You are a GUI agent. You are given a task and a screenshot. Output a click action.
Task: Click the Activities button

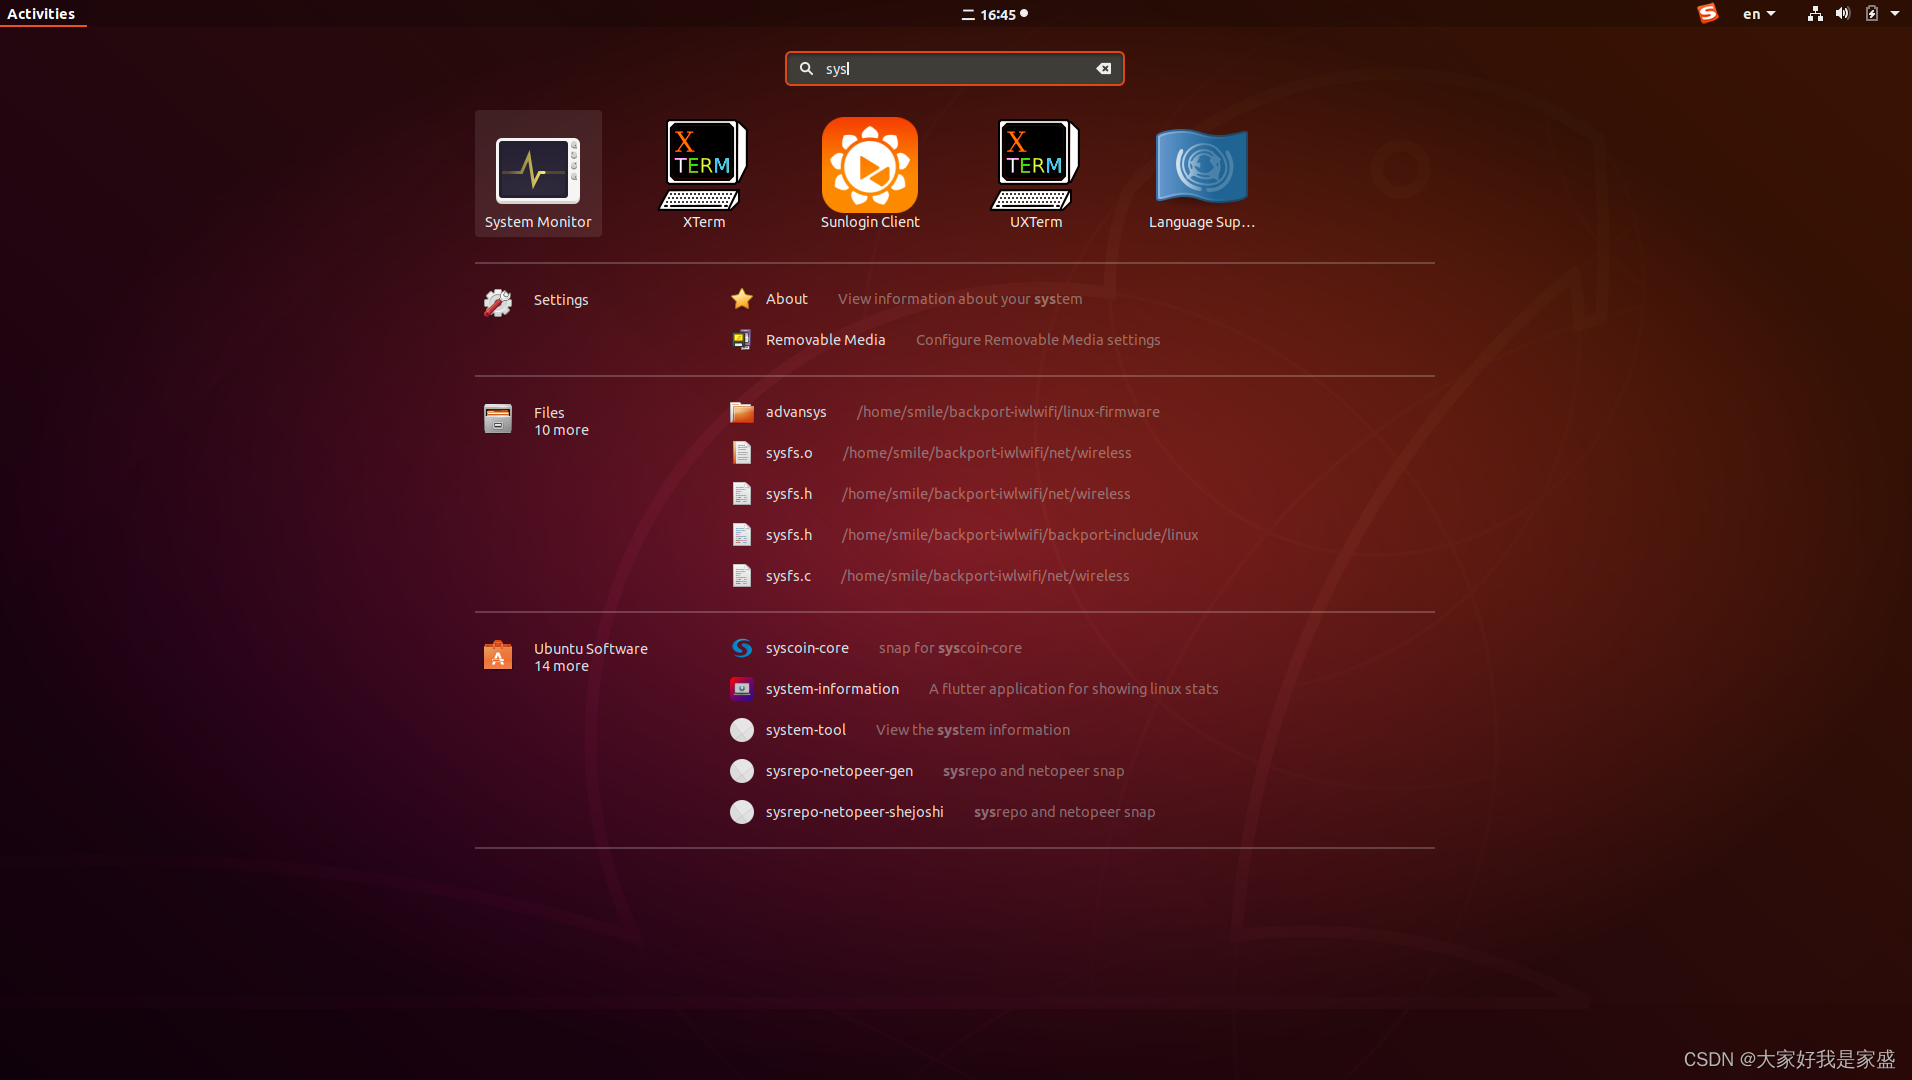point(41,14)
